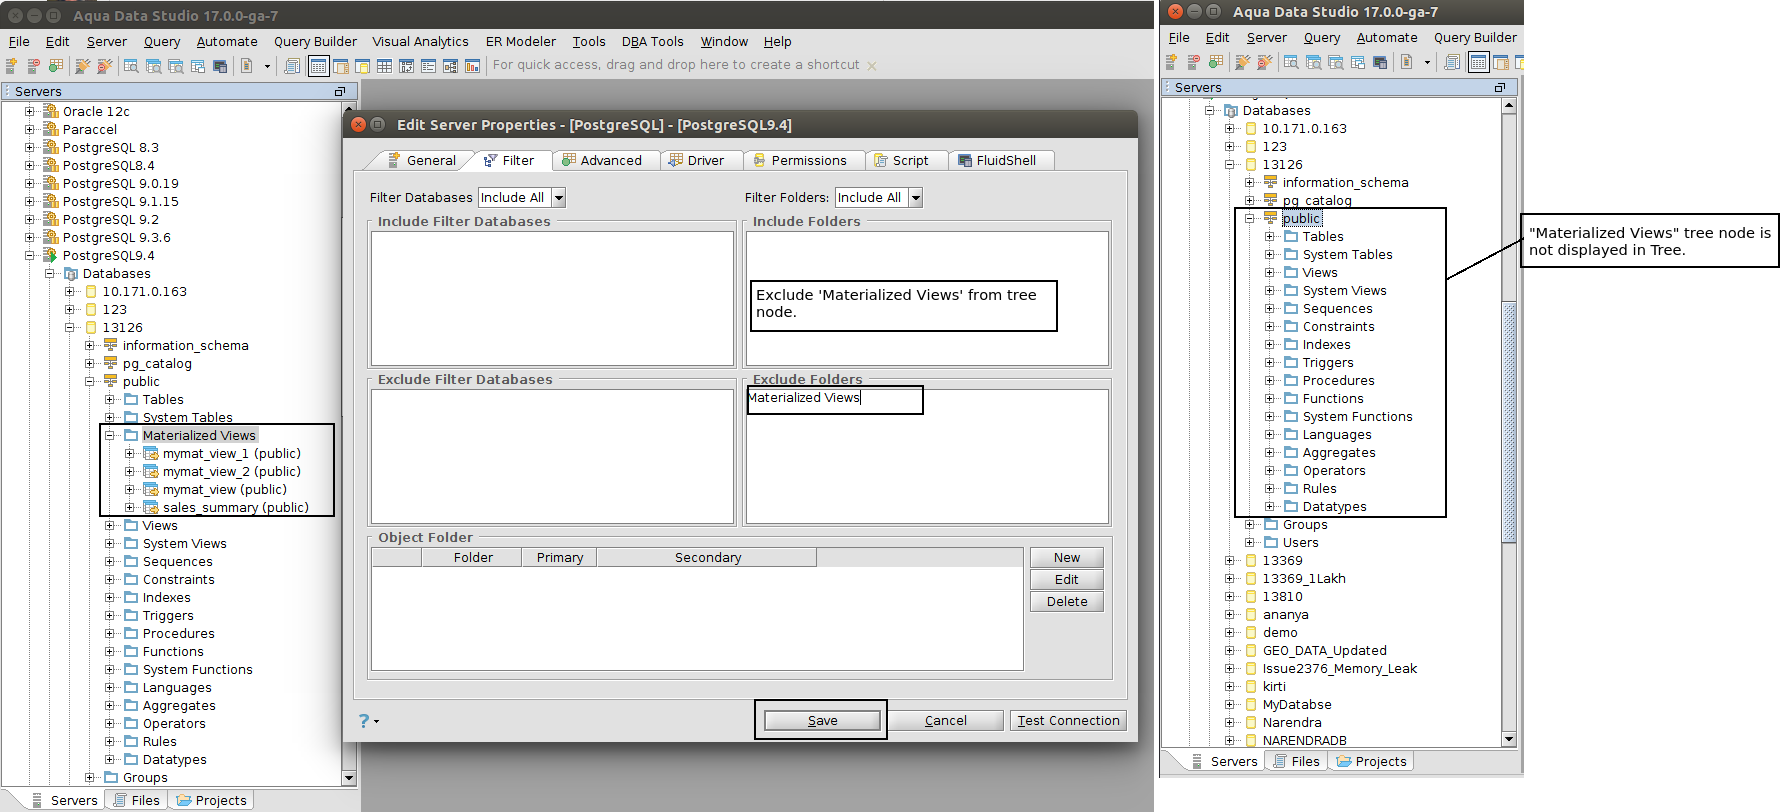Viewport: 1782px width, 812px height.
Task: Collapse the public schema in left tree
Action: 90,382
